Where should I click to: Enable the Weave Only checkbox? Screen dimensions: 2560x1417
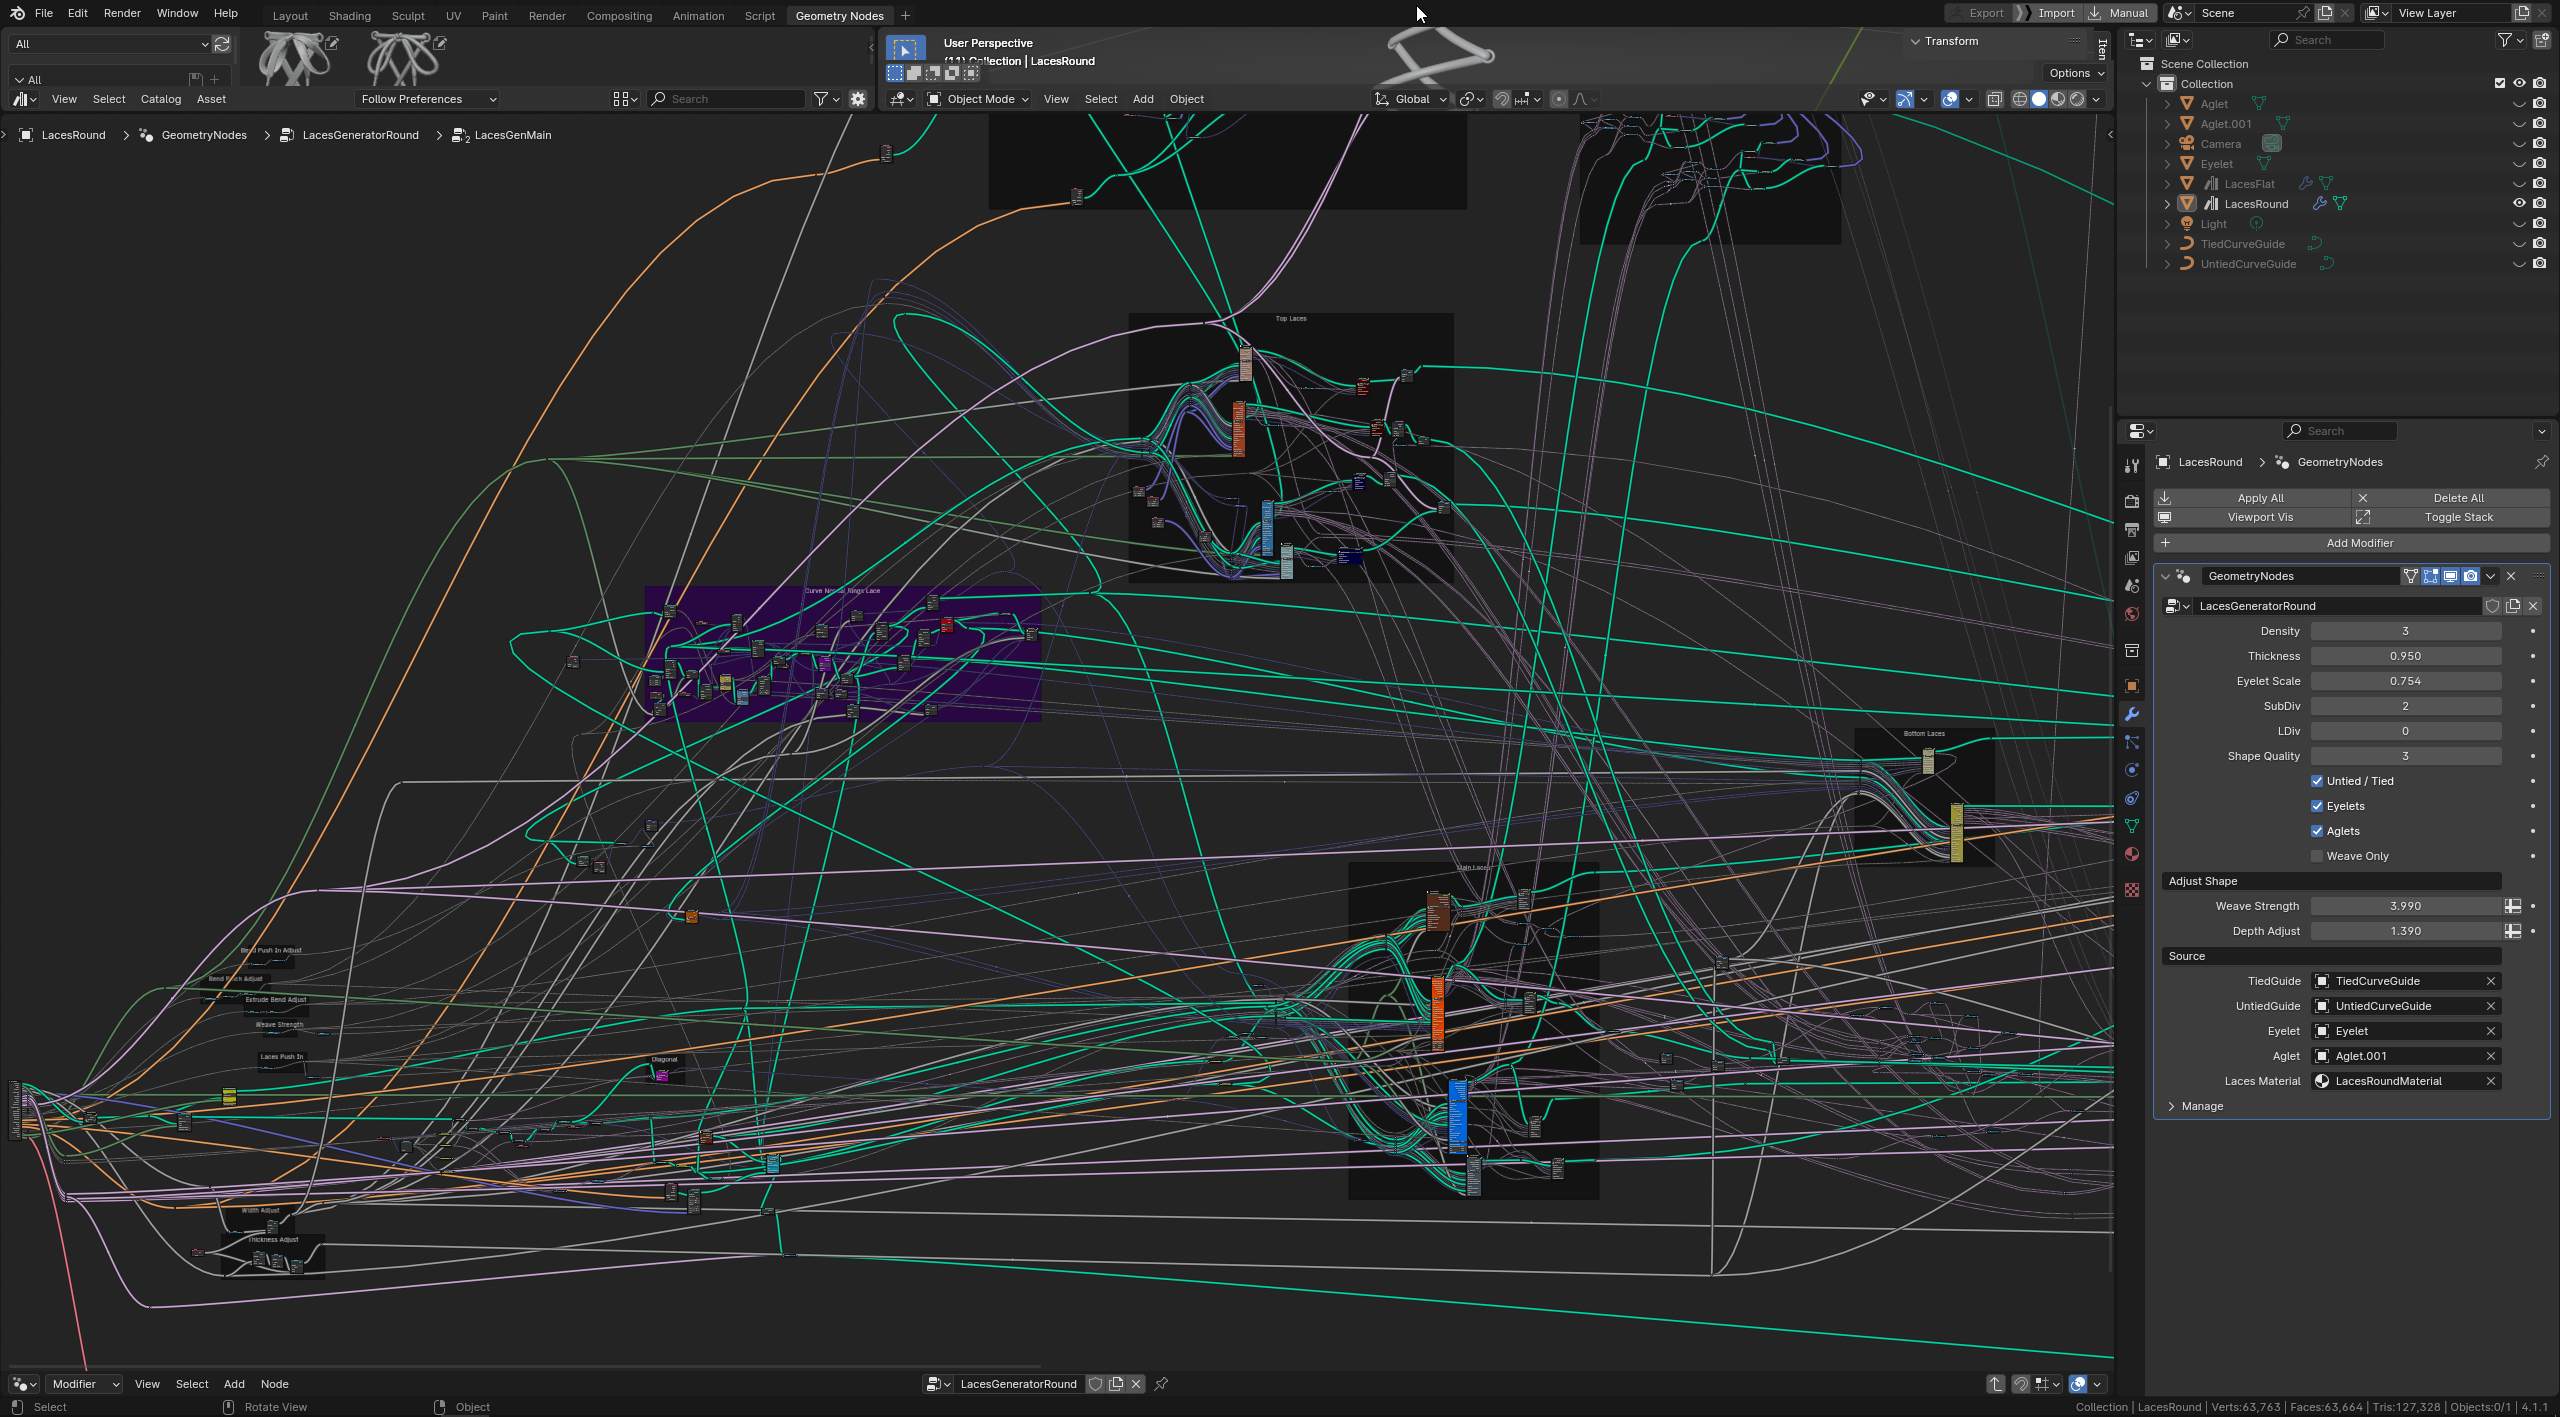pyautogui.click(x=2317, y=856)
